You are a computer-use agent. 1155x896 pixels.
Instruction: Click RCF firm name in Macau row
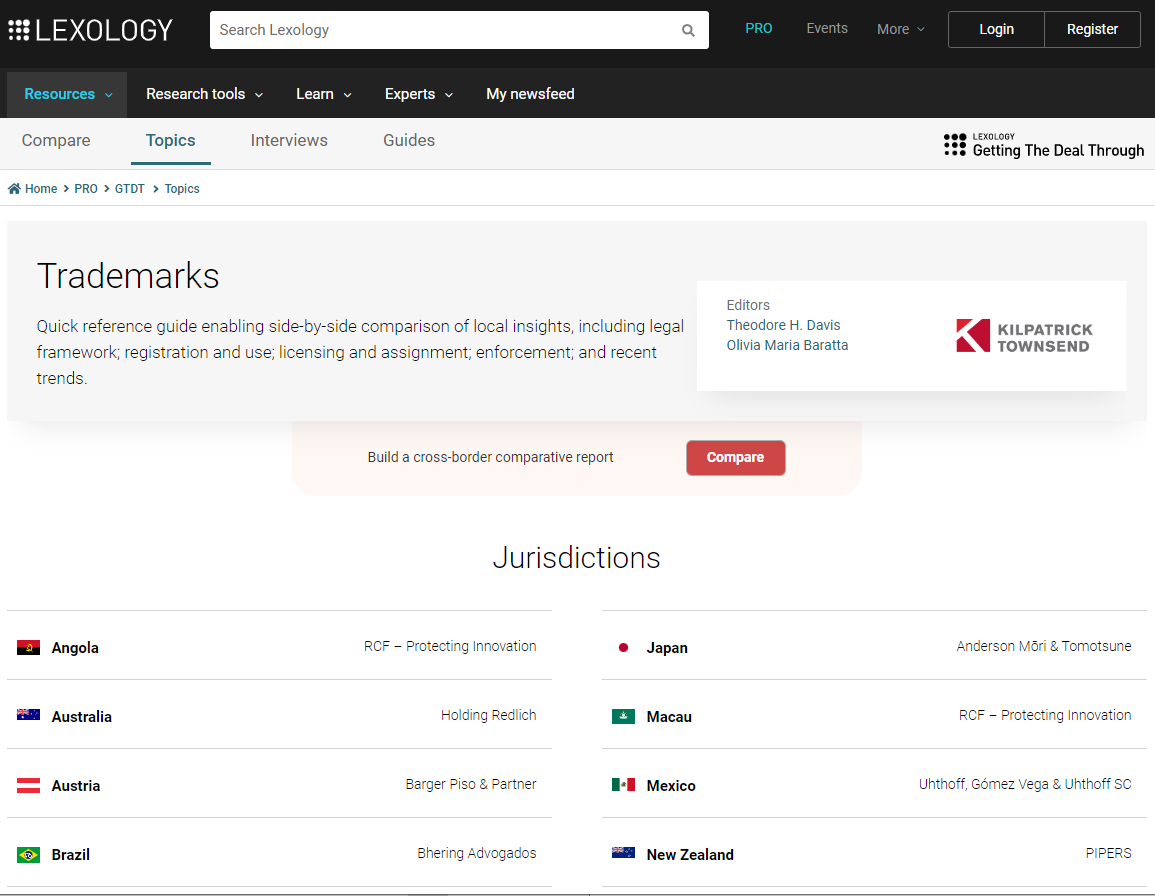pos(1045,715)
